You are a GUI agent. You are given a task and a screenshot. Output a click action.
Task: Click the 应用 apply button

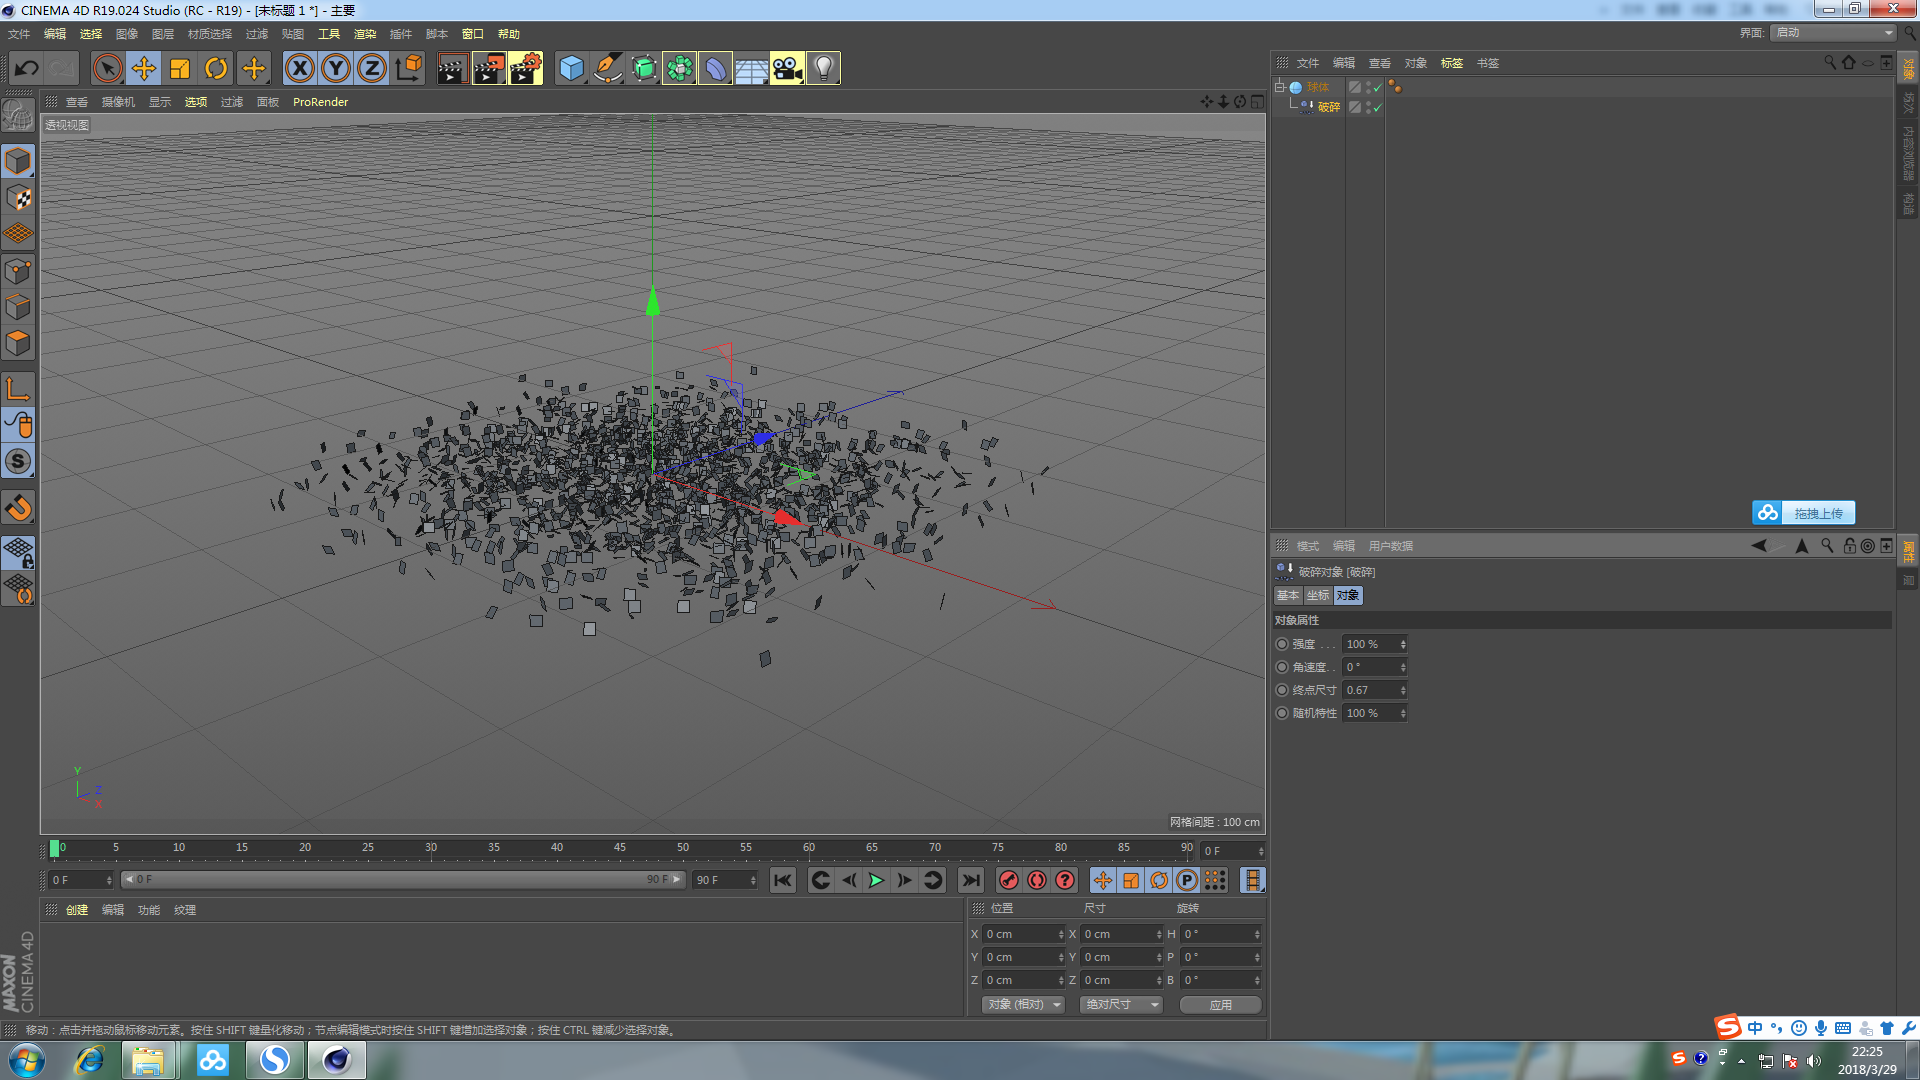pyautogui.click(x=1221, y=1005)
